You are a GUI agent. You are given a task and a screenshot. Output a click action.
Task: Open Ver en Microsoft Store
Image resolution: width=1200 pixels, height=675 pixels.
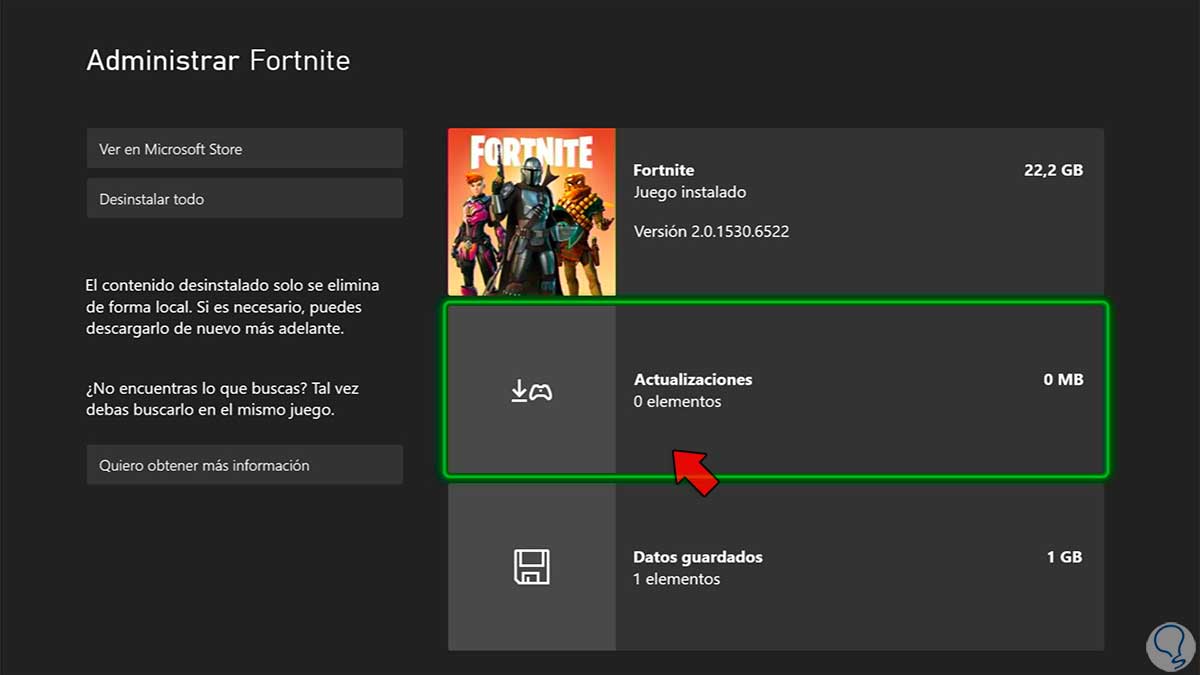pos(245,148)
